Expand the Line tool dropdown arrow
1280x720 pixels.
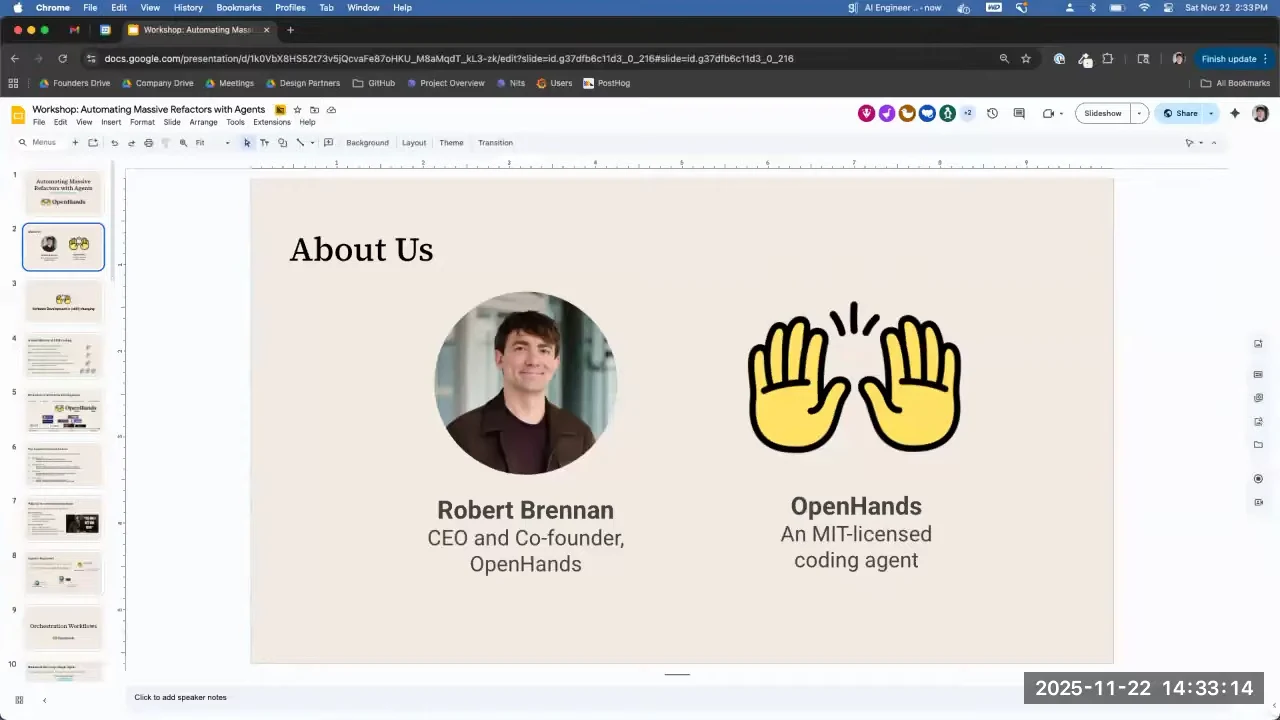pos(312,143)
